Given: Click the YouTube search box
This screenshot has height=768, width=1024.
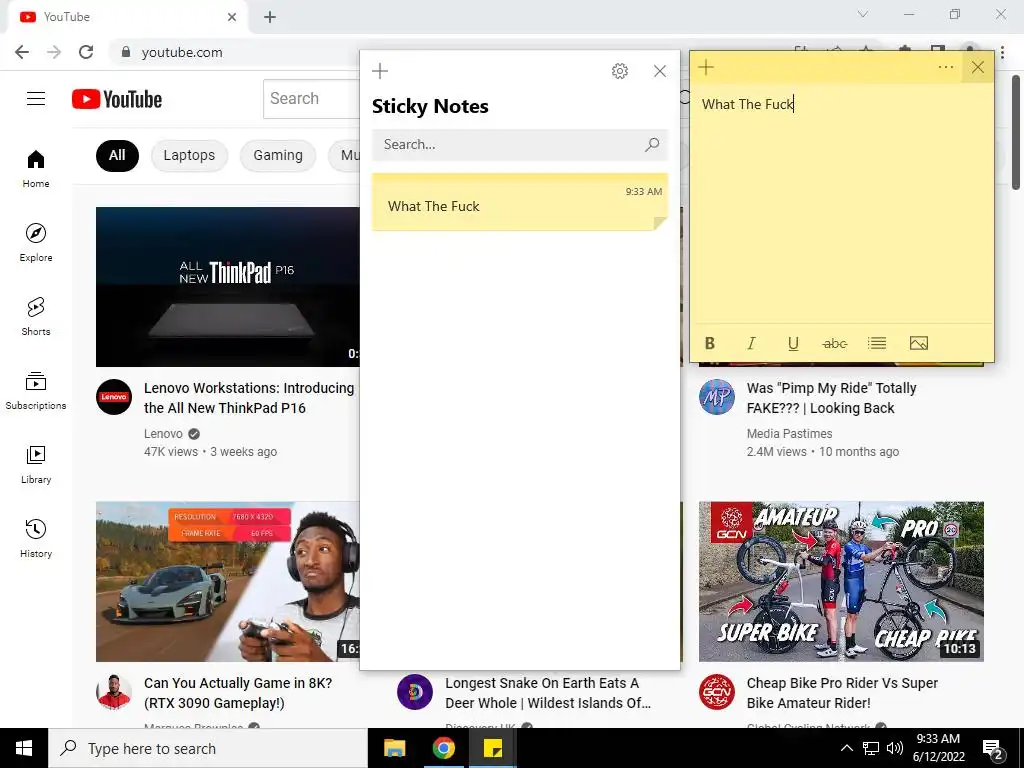Looking at the screenshot, I should 311,99.
